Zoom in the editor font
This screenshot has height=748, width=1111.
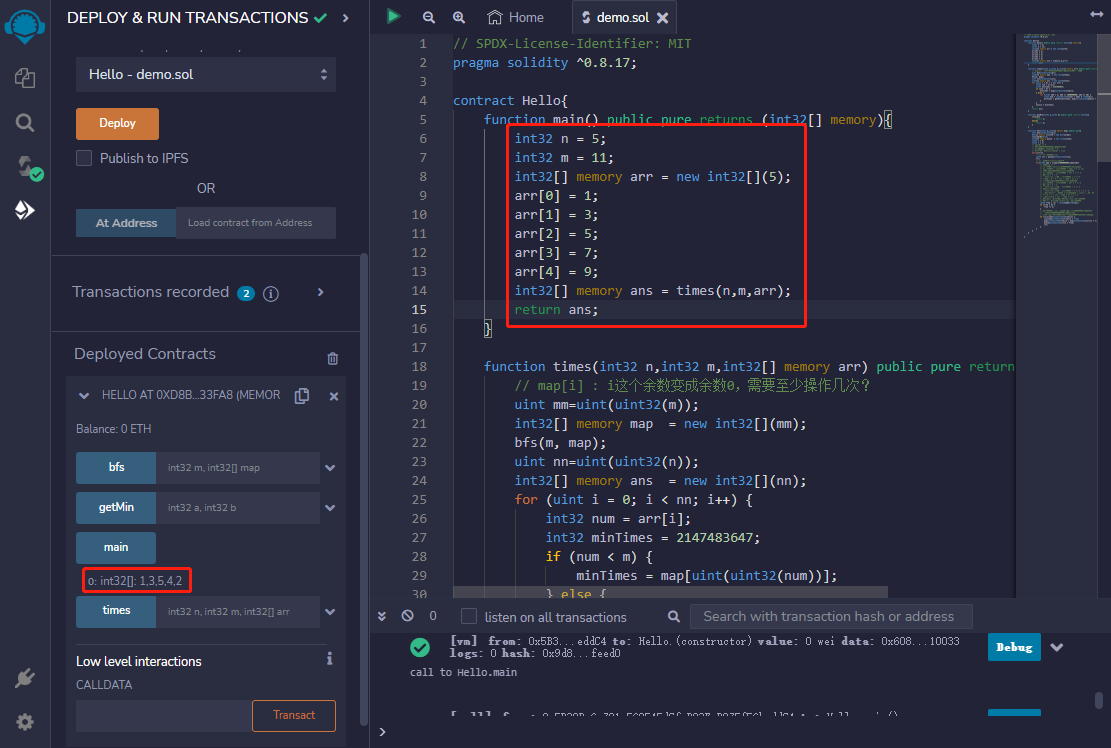(459, 17)
